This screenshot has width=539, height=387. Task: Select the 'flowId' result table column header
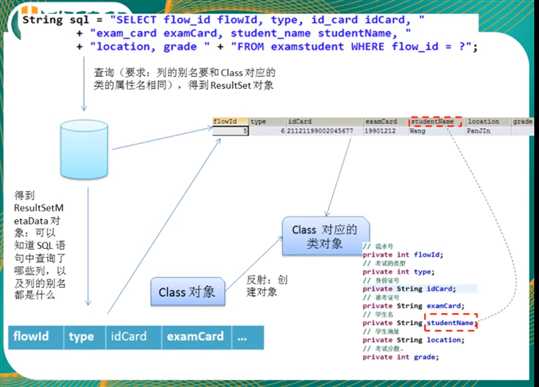[231, 121]
